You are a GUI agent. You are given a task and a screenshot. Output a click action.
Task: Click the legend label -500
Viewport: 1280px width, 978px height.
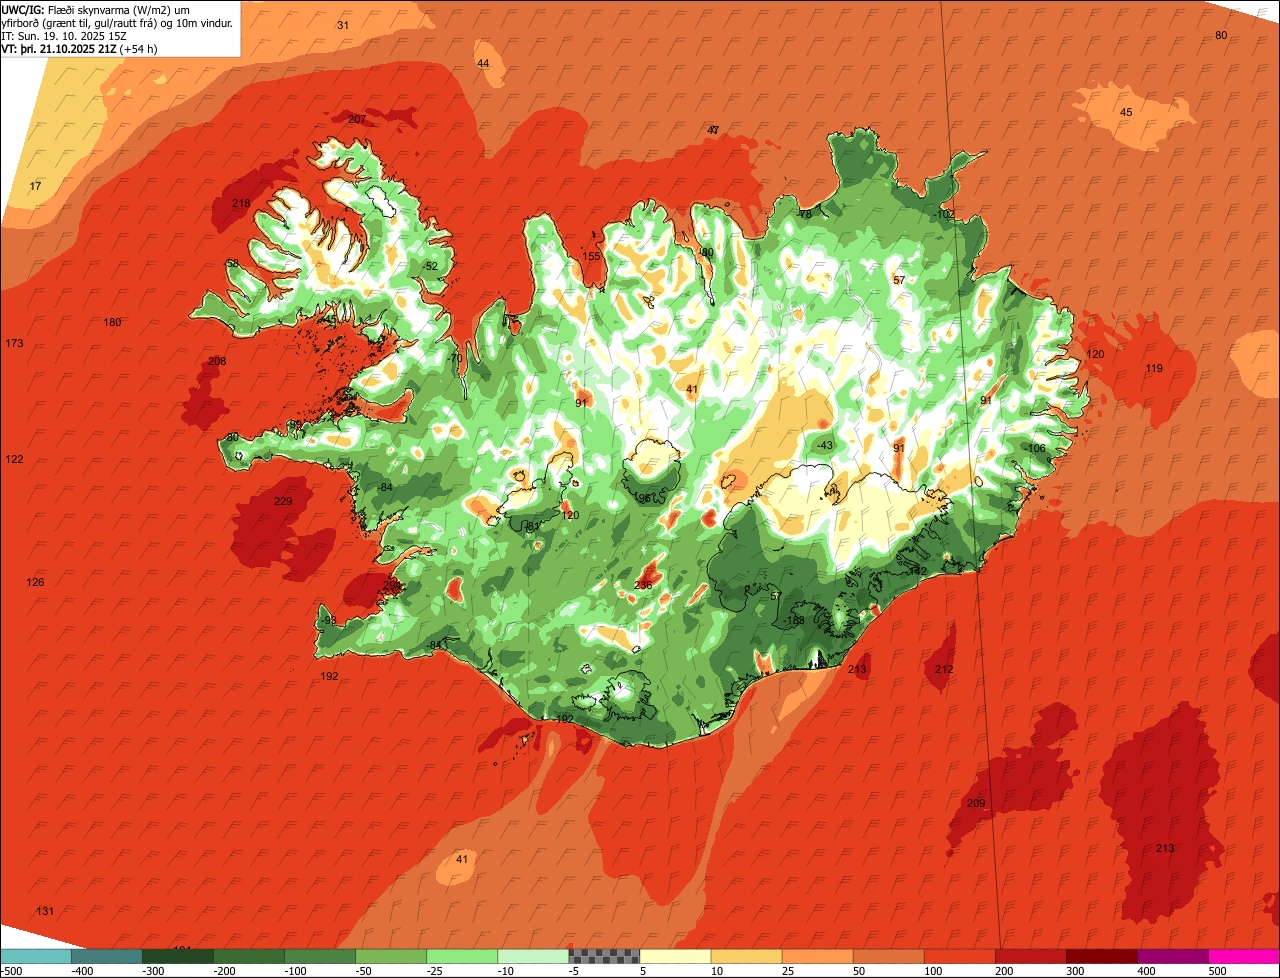click(12, 970)
